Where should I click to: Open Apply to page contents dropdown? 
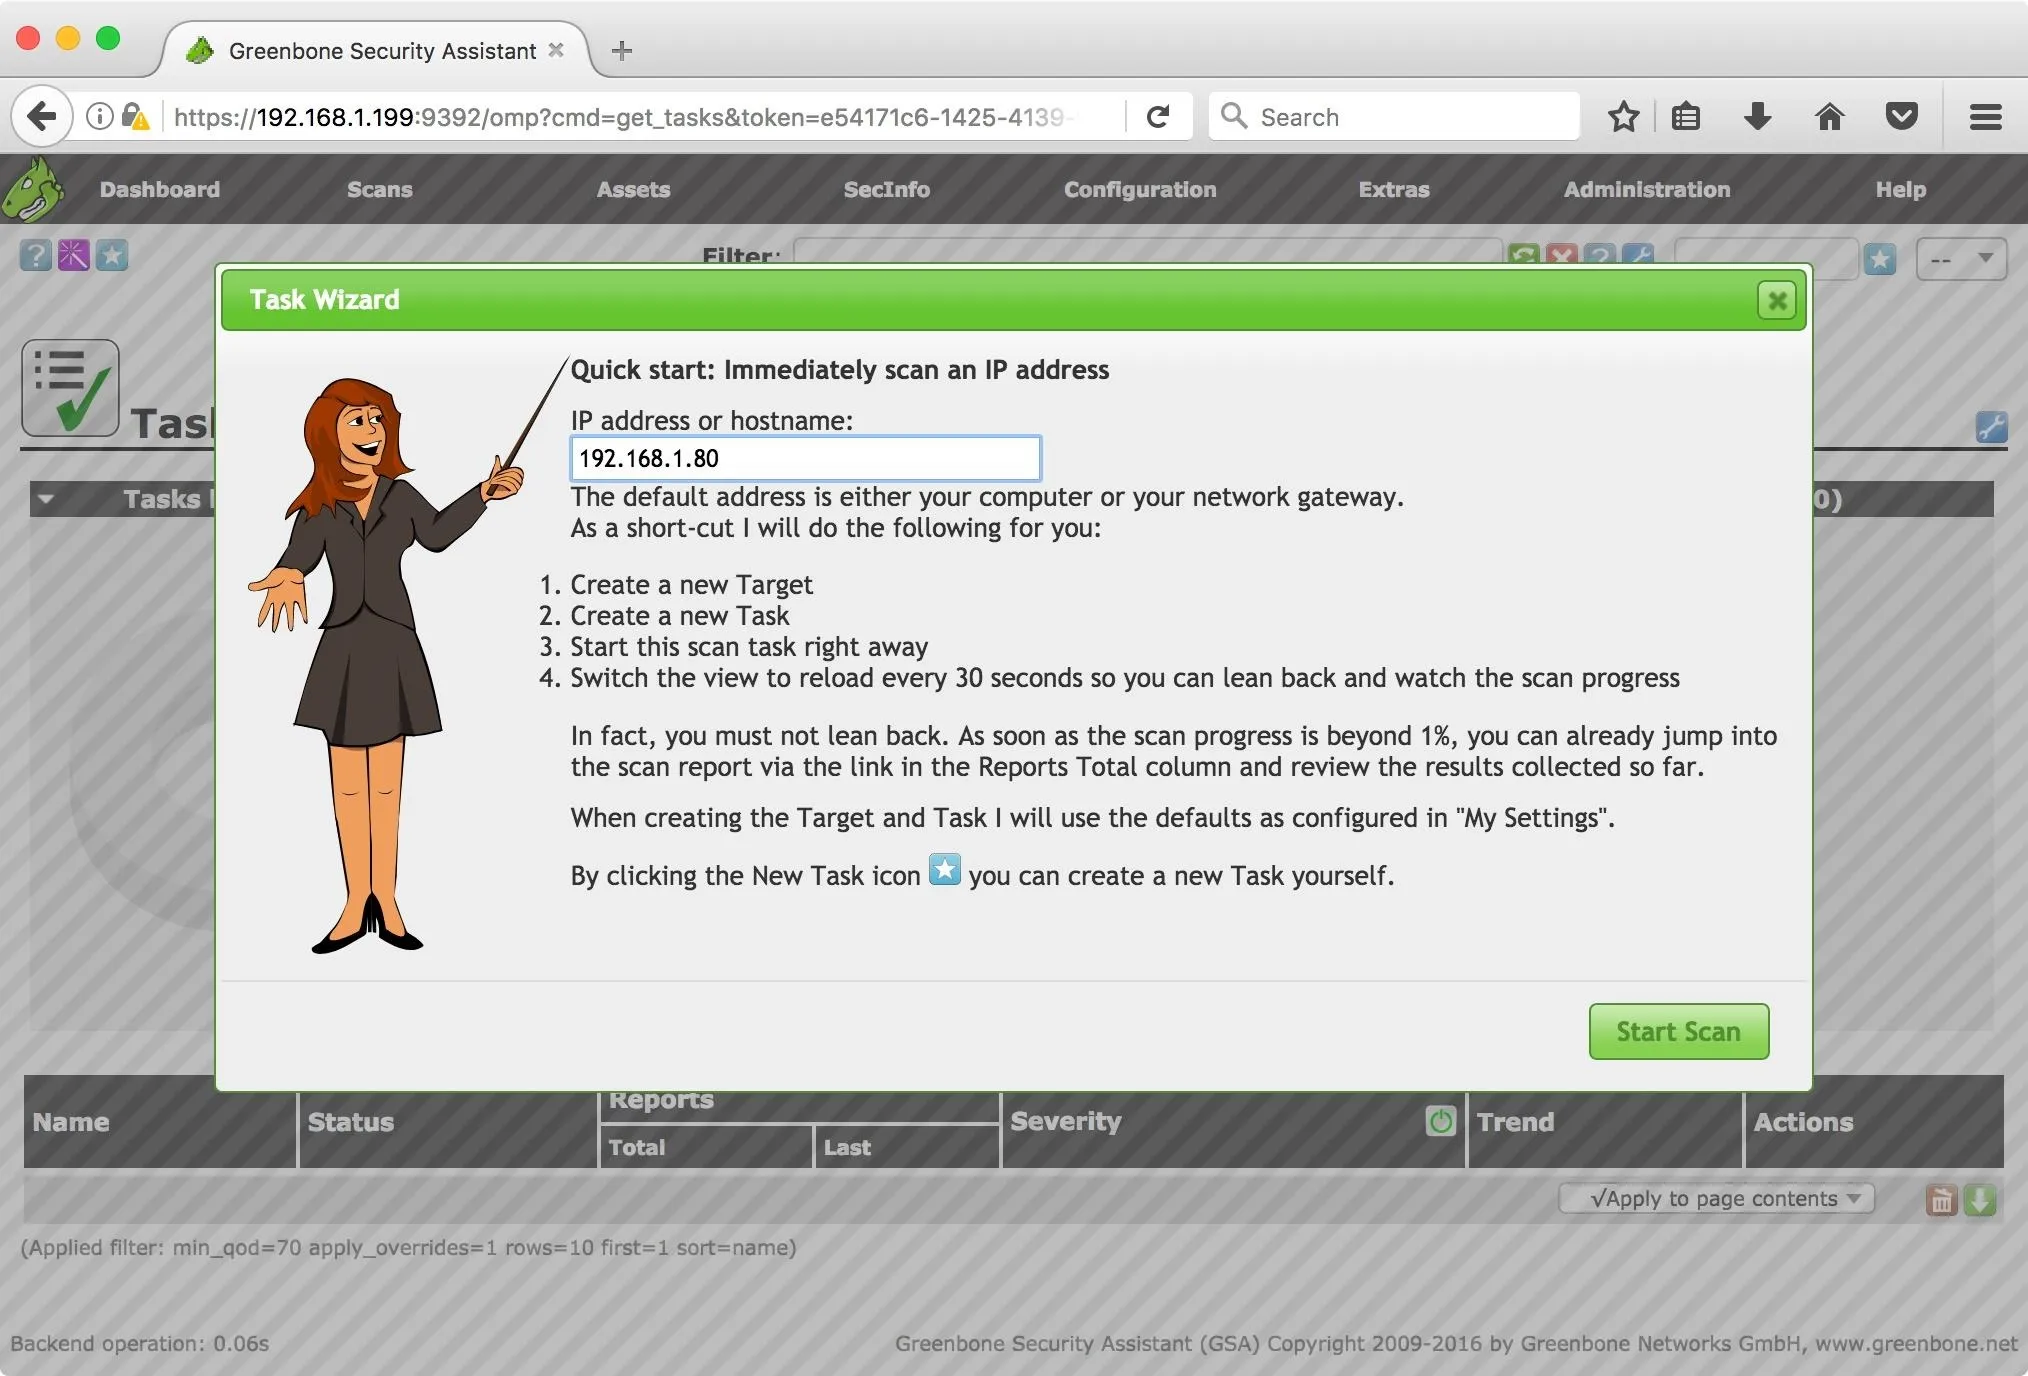click(1716, 1198)
